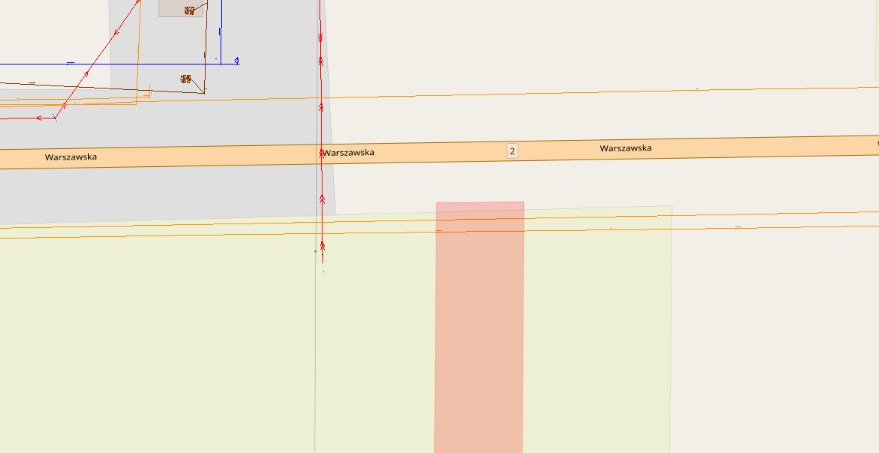Click the route number 2 shield
This screenshot has width=879, height=453.
tap(512, 151)
